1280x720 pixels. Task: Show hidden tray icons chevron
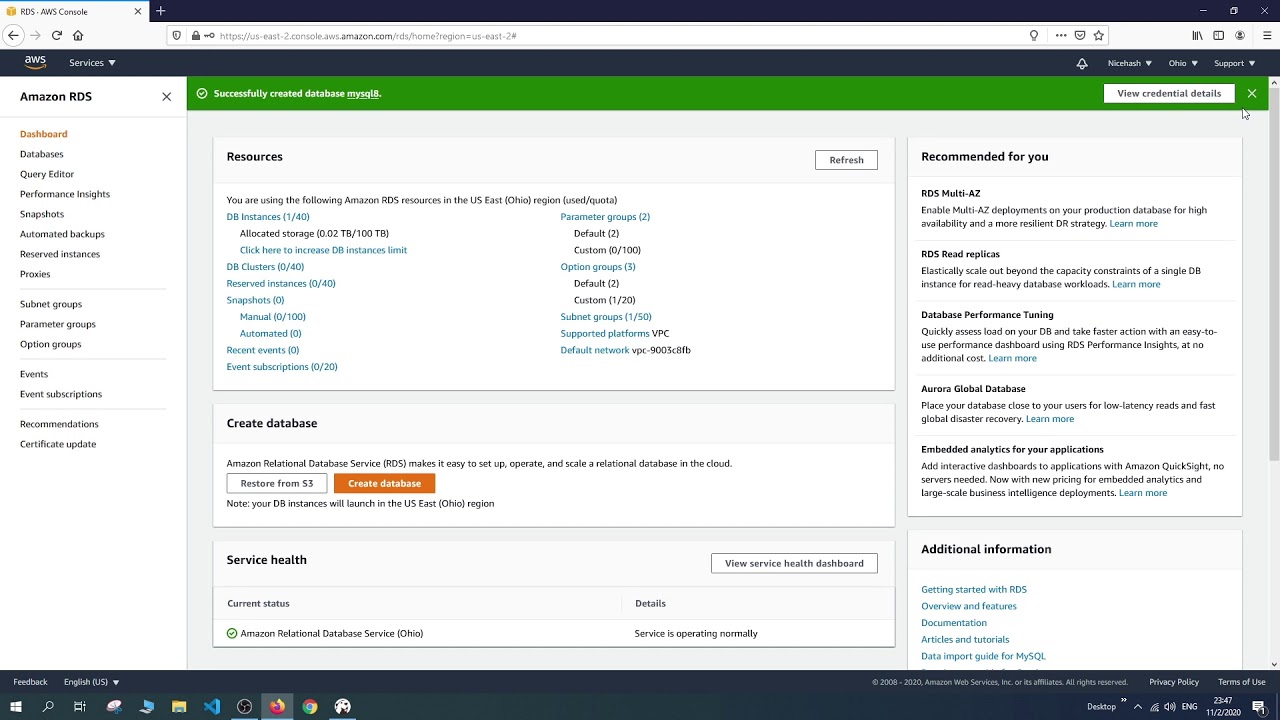(1137, 706)
